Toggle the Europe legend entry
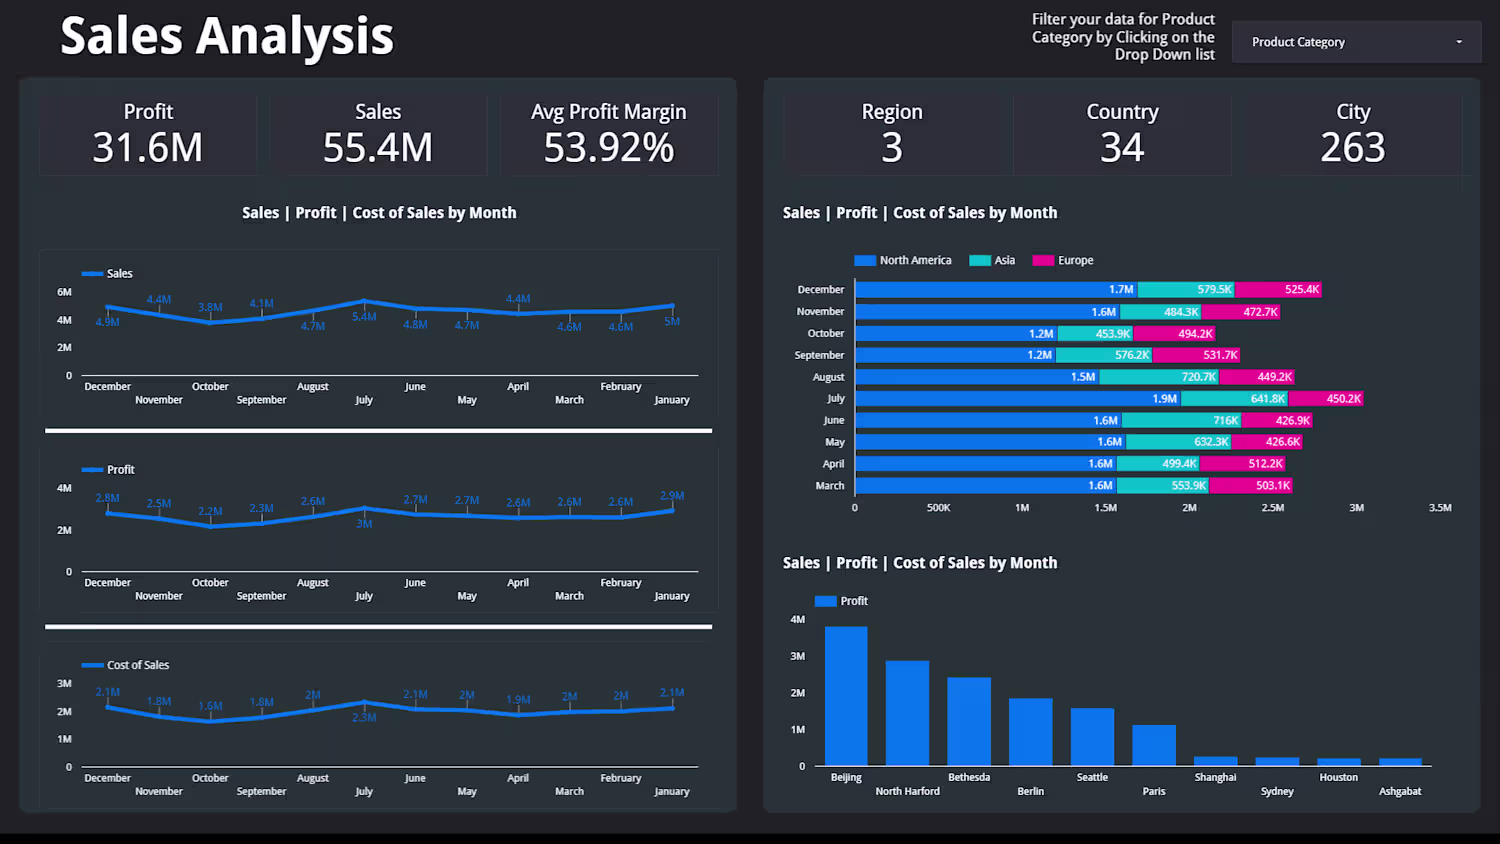1500x844 pixels. click(x=1063, y=260)
